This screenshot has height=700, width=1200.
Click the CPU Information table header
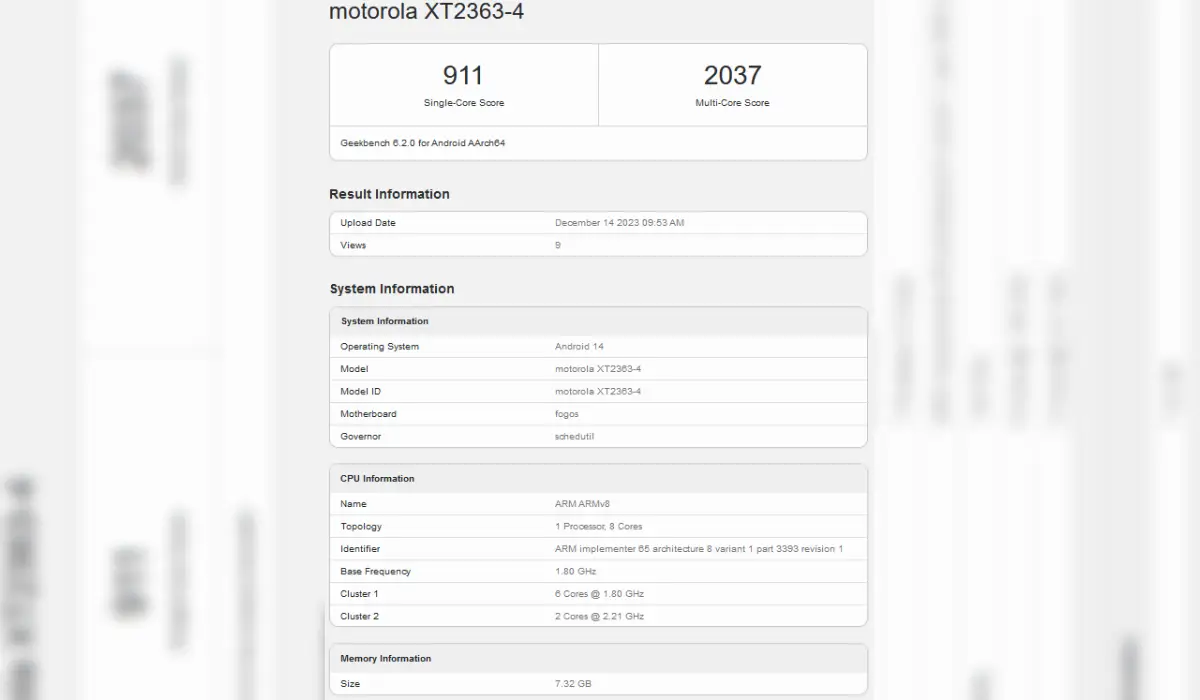pos(377,478)
